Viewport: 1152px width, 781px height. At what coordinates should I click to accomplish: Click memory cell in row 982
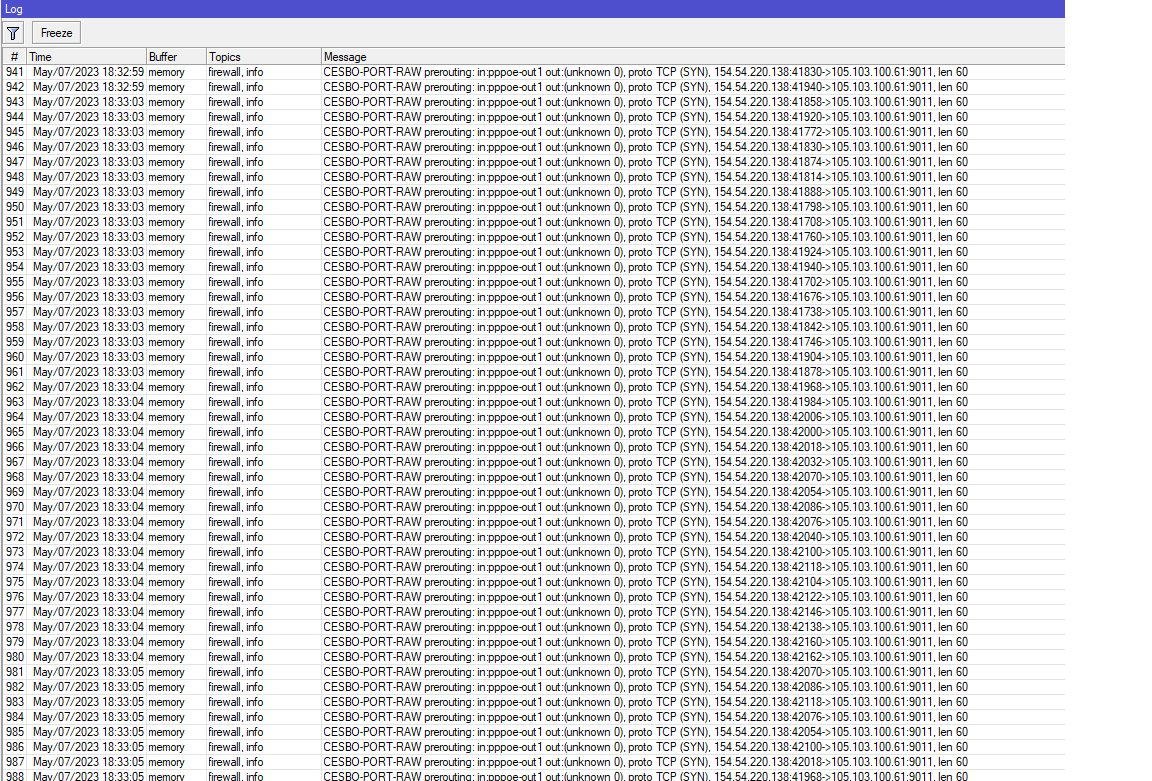pyautogui.click(x=166, y=687)
